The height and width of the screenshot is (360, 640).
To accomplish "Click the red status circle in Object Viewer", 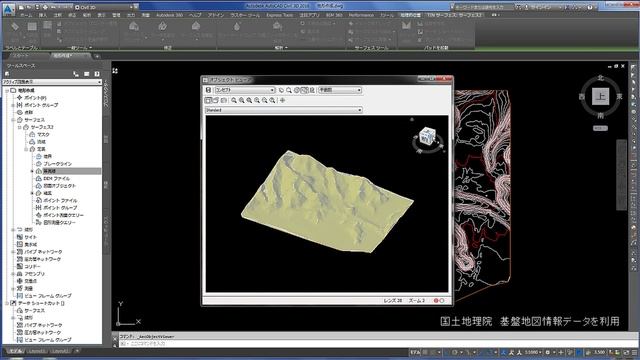I will [436, 300].
